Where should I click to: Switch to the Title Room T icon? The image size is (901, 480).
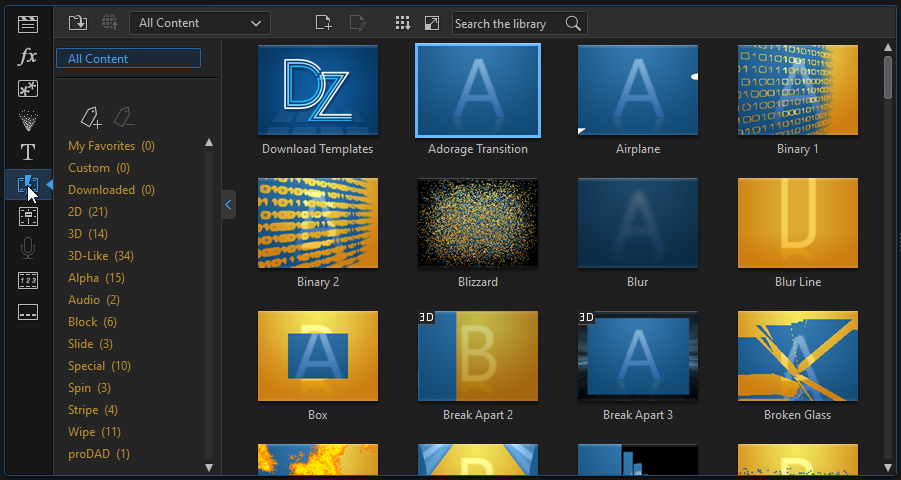coord(28,152)
